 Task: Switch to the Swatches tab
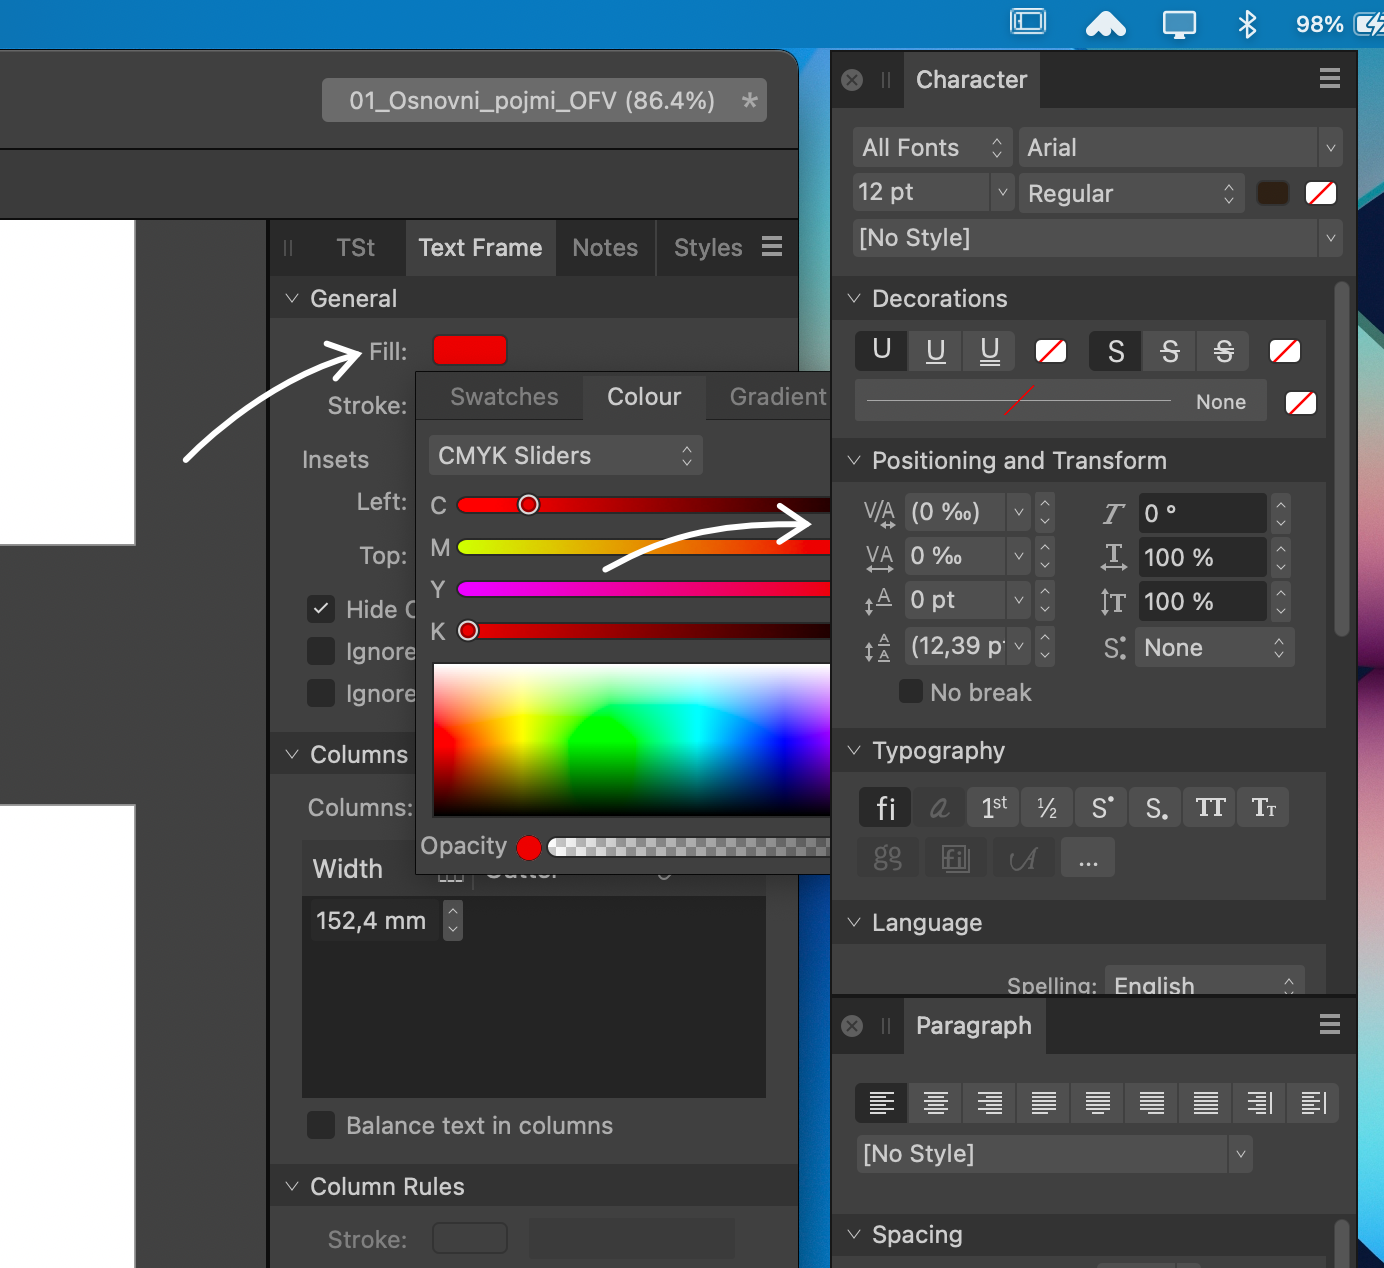click(x=504, y=397)
